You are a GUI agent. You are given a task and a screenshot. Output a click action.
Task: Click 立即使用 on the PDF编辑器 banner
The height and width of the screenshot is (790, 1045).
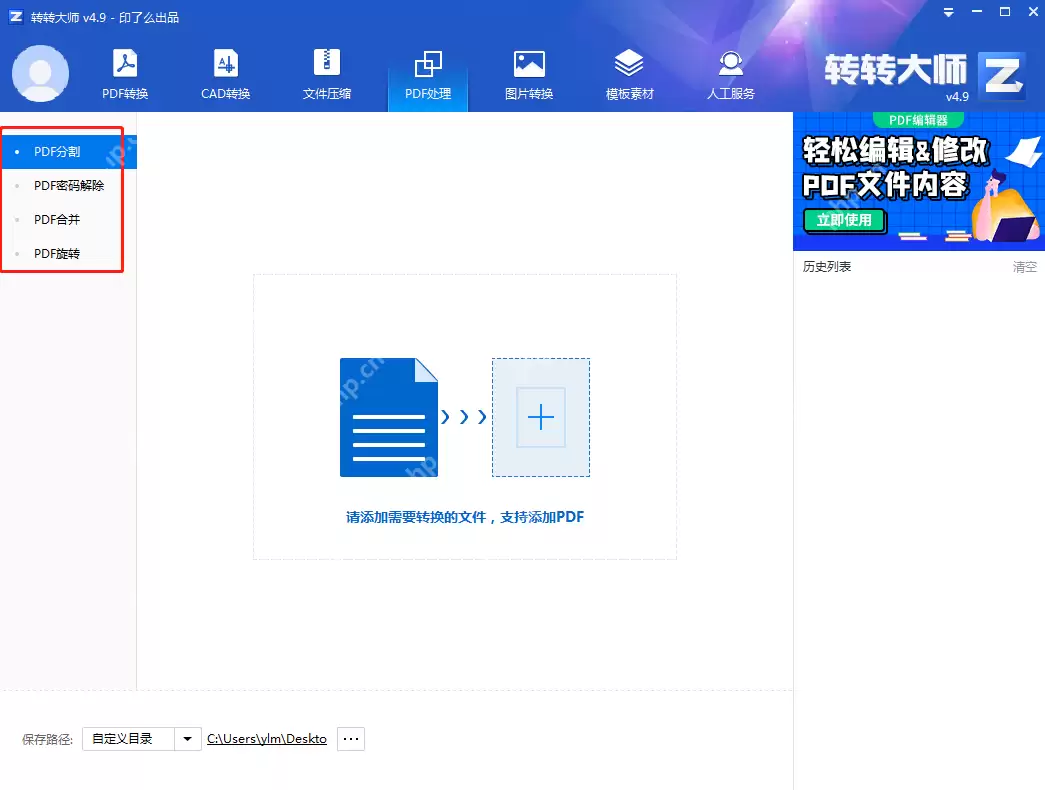(845, 222)
